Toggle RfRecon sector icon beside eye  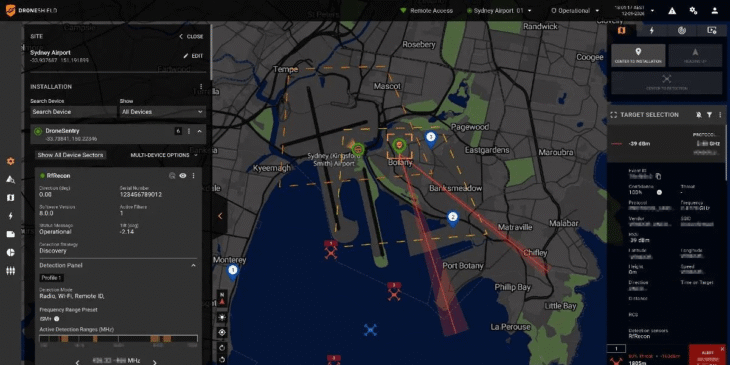(x=172, y=176)
